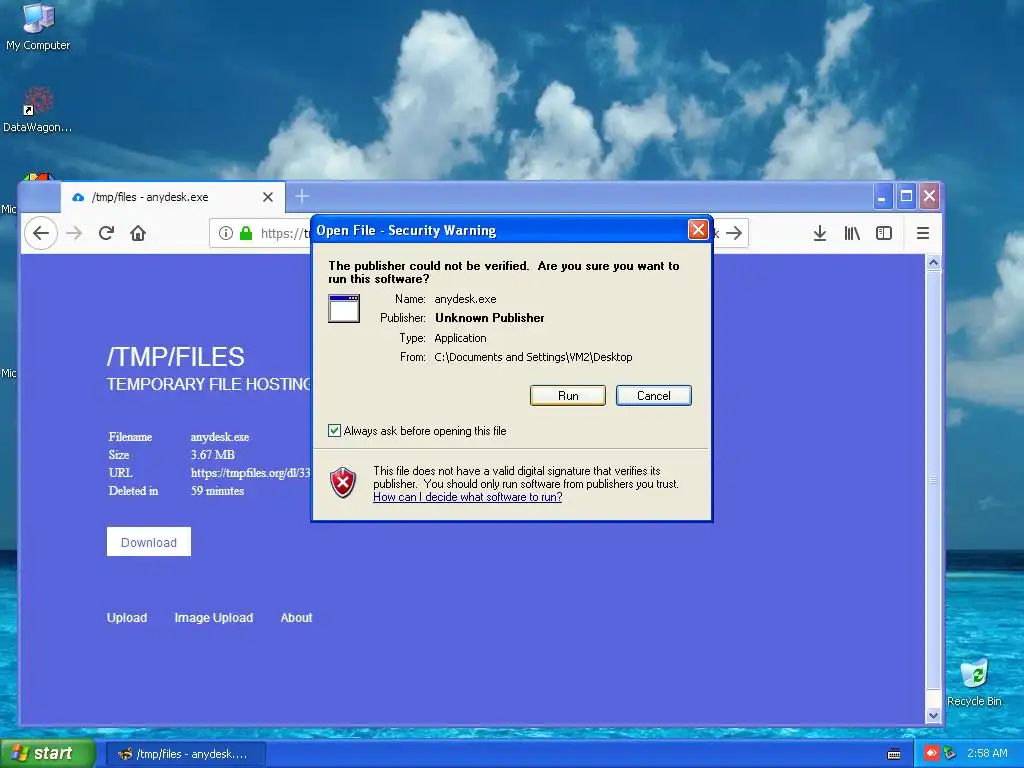Go back with browser back arrow
The width and height of the screenshot is (1024, 768).
click(40, 233)
